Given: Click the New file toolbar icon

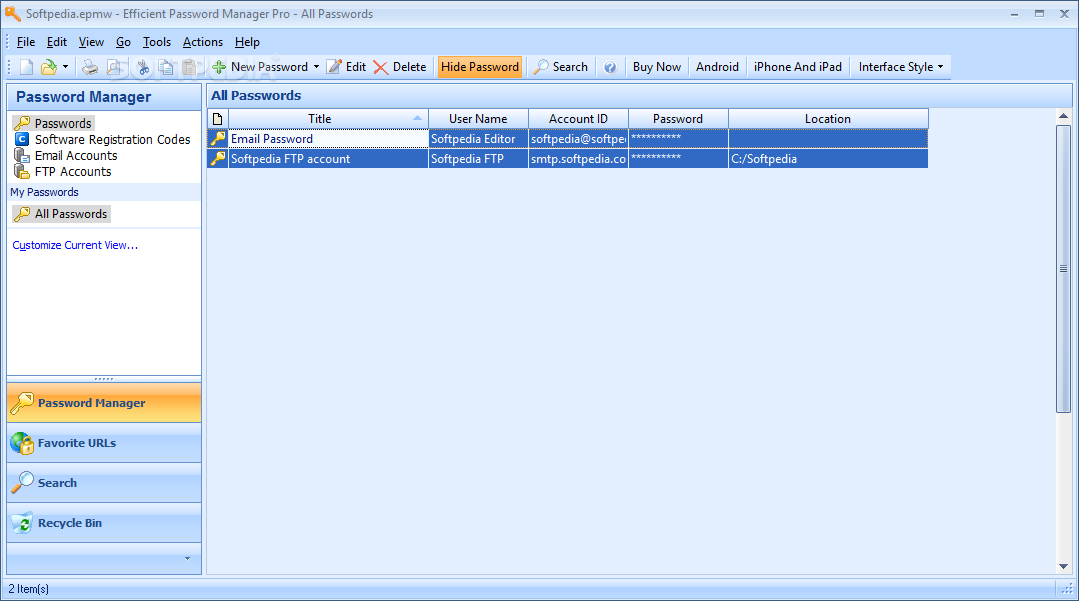Looking at the screenshot, I should click(x=26, y=67).
